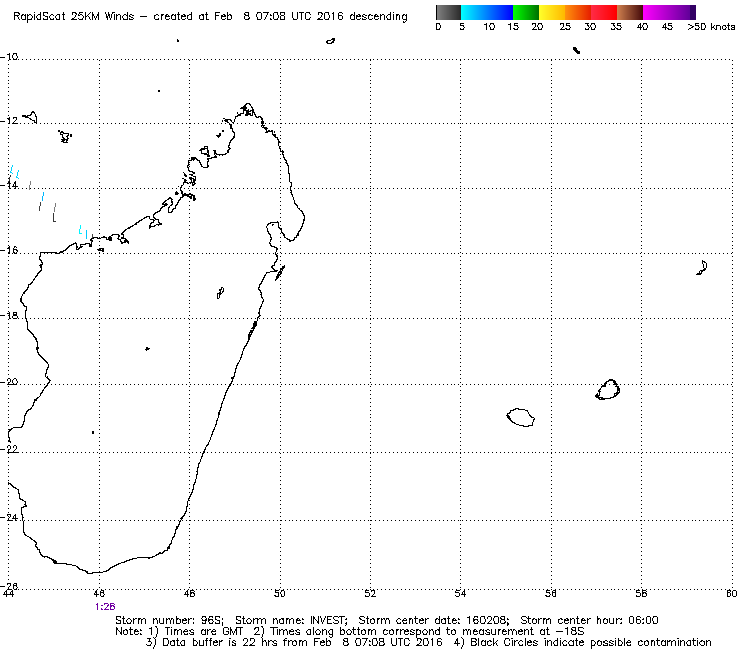Click the longitude axis label '60'
Image resolution: width=740 pixels, height=650 pixels.
[x=731, y=593]
